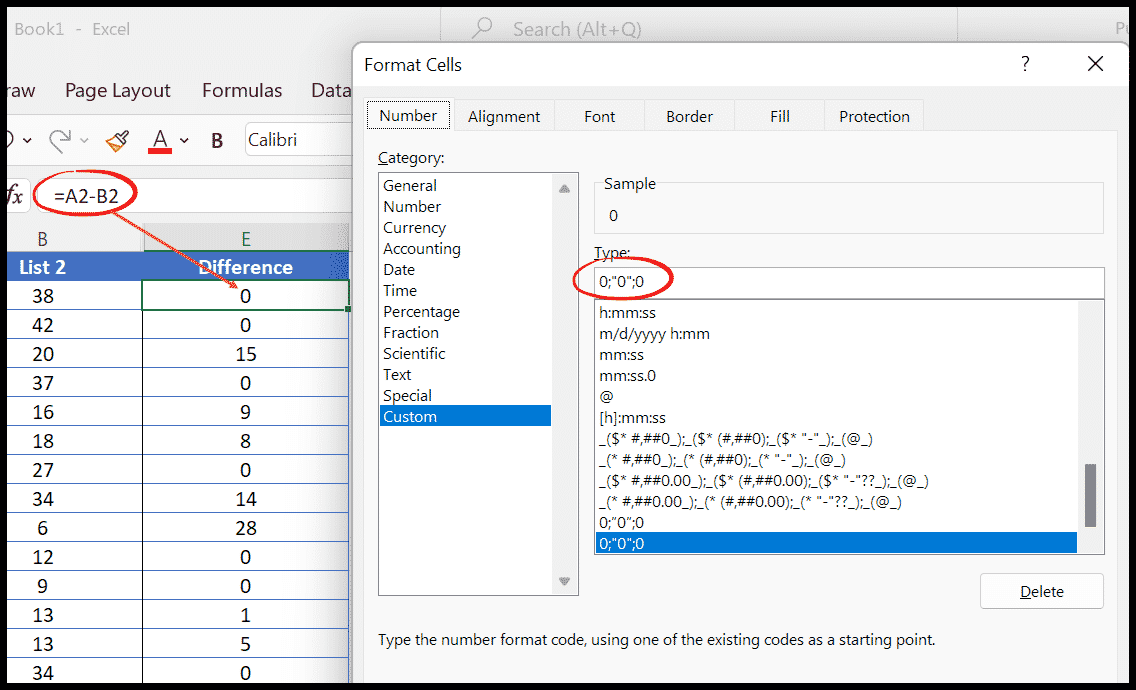Toggle Bold formatting button
Screen dimensions: 1136x690
(x=217, y=141)
